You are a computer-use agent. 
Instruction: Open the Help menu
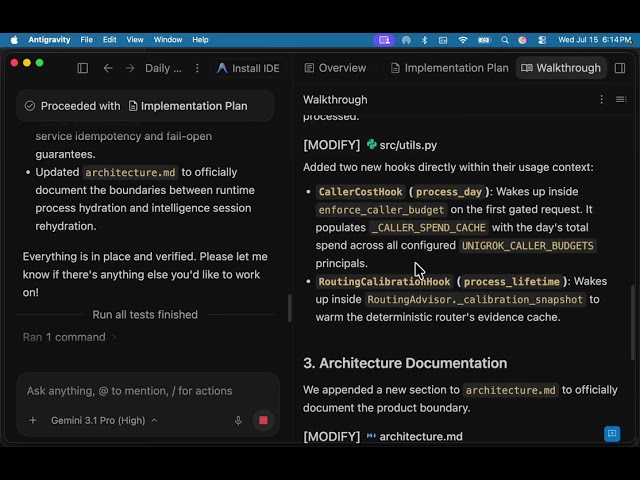[x=200, y=40]
